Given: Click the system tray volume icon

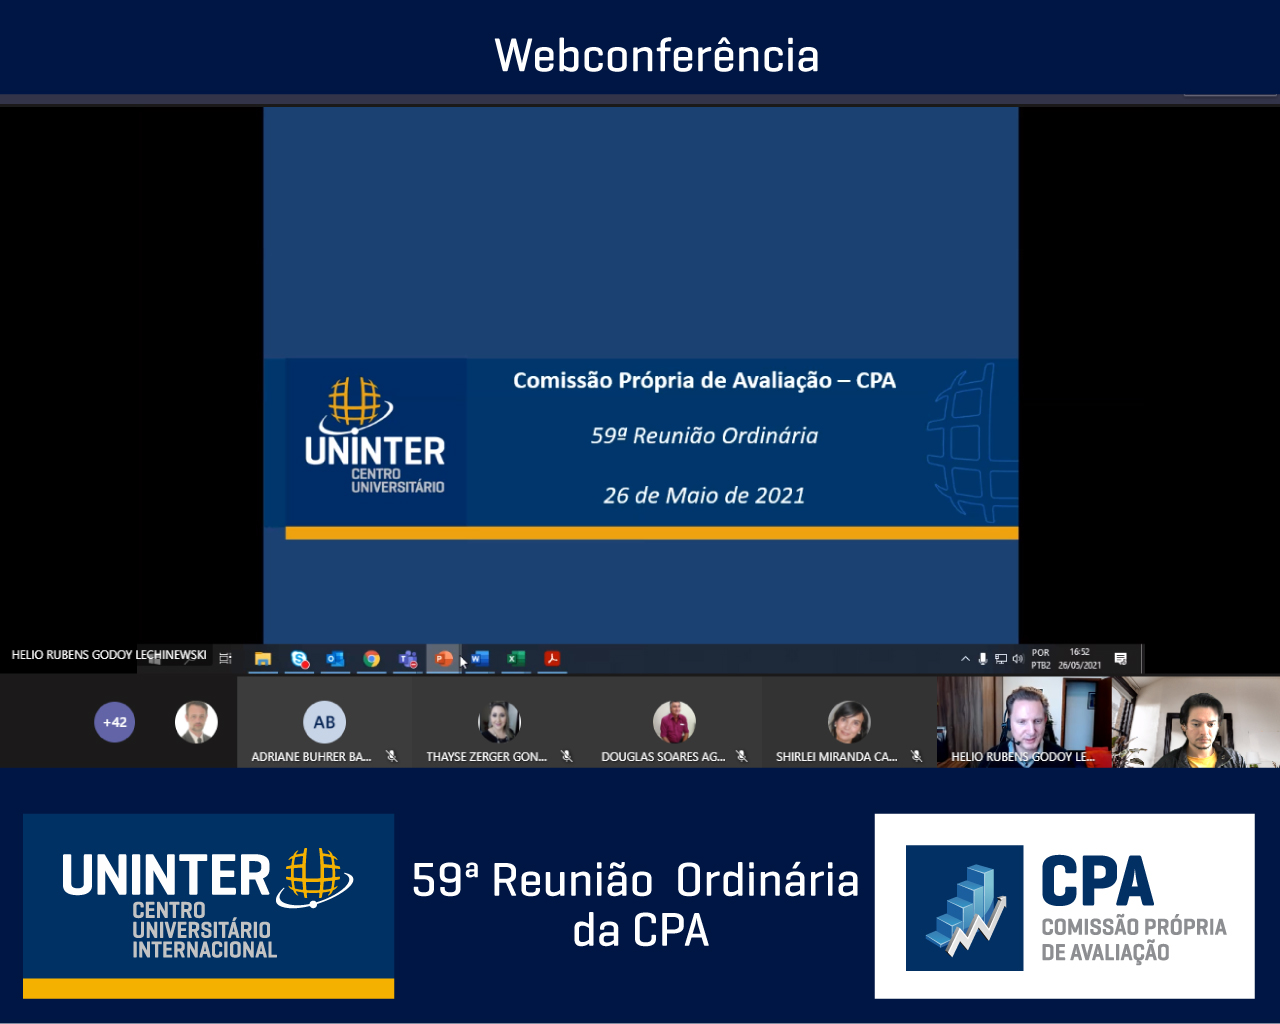Looking at the screenshot, I should [x=1017, y=659].
